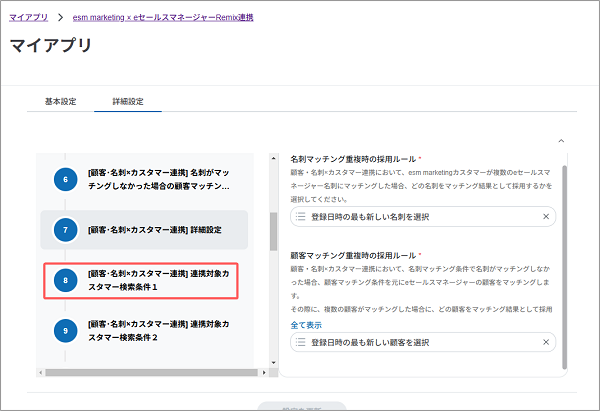Image resolution: width=600 pixels, height=411 pixels.
Task: Select the 詳細設定 tab
Action: pyautogui.click(x=127, y=102)
